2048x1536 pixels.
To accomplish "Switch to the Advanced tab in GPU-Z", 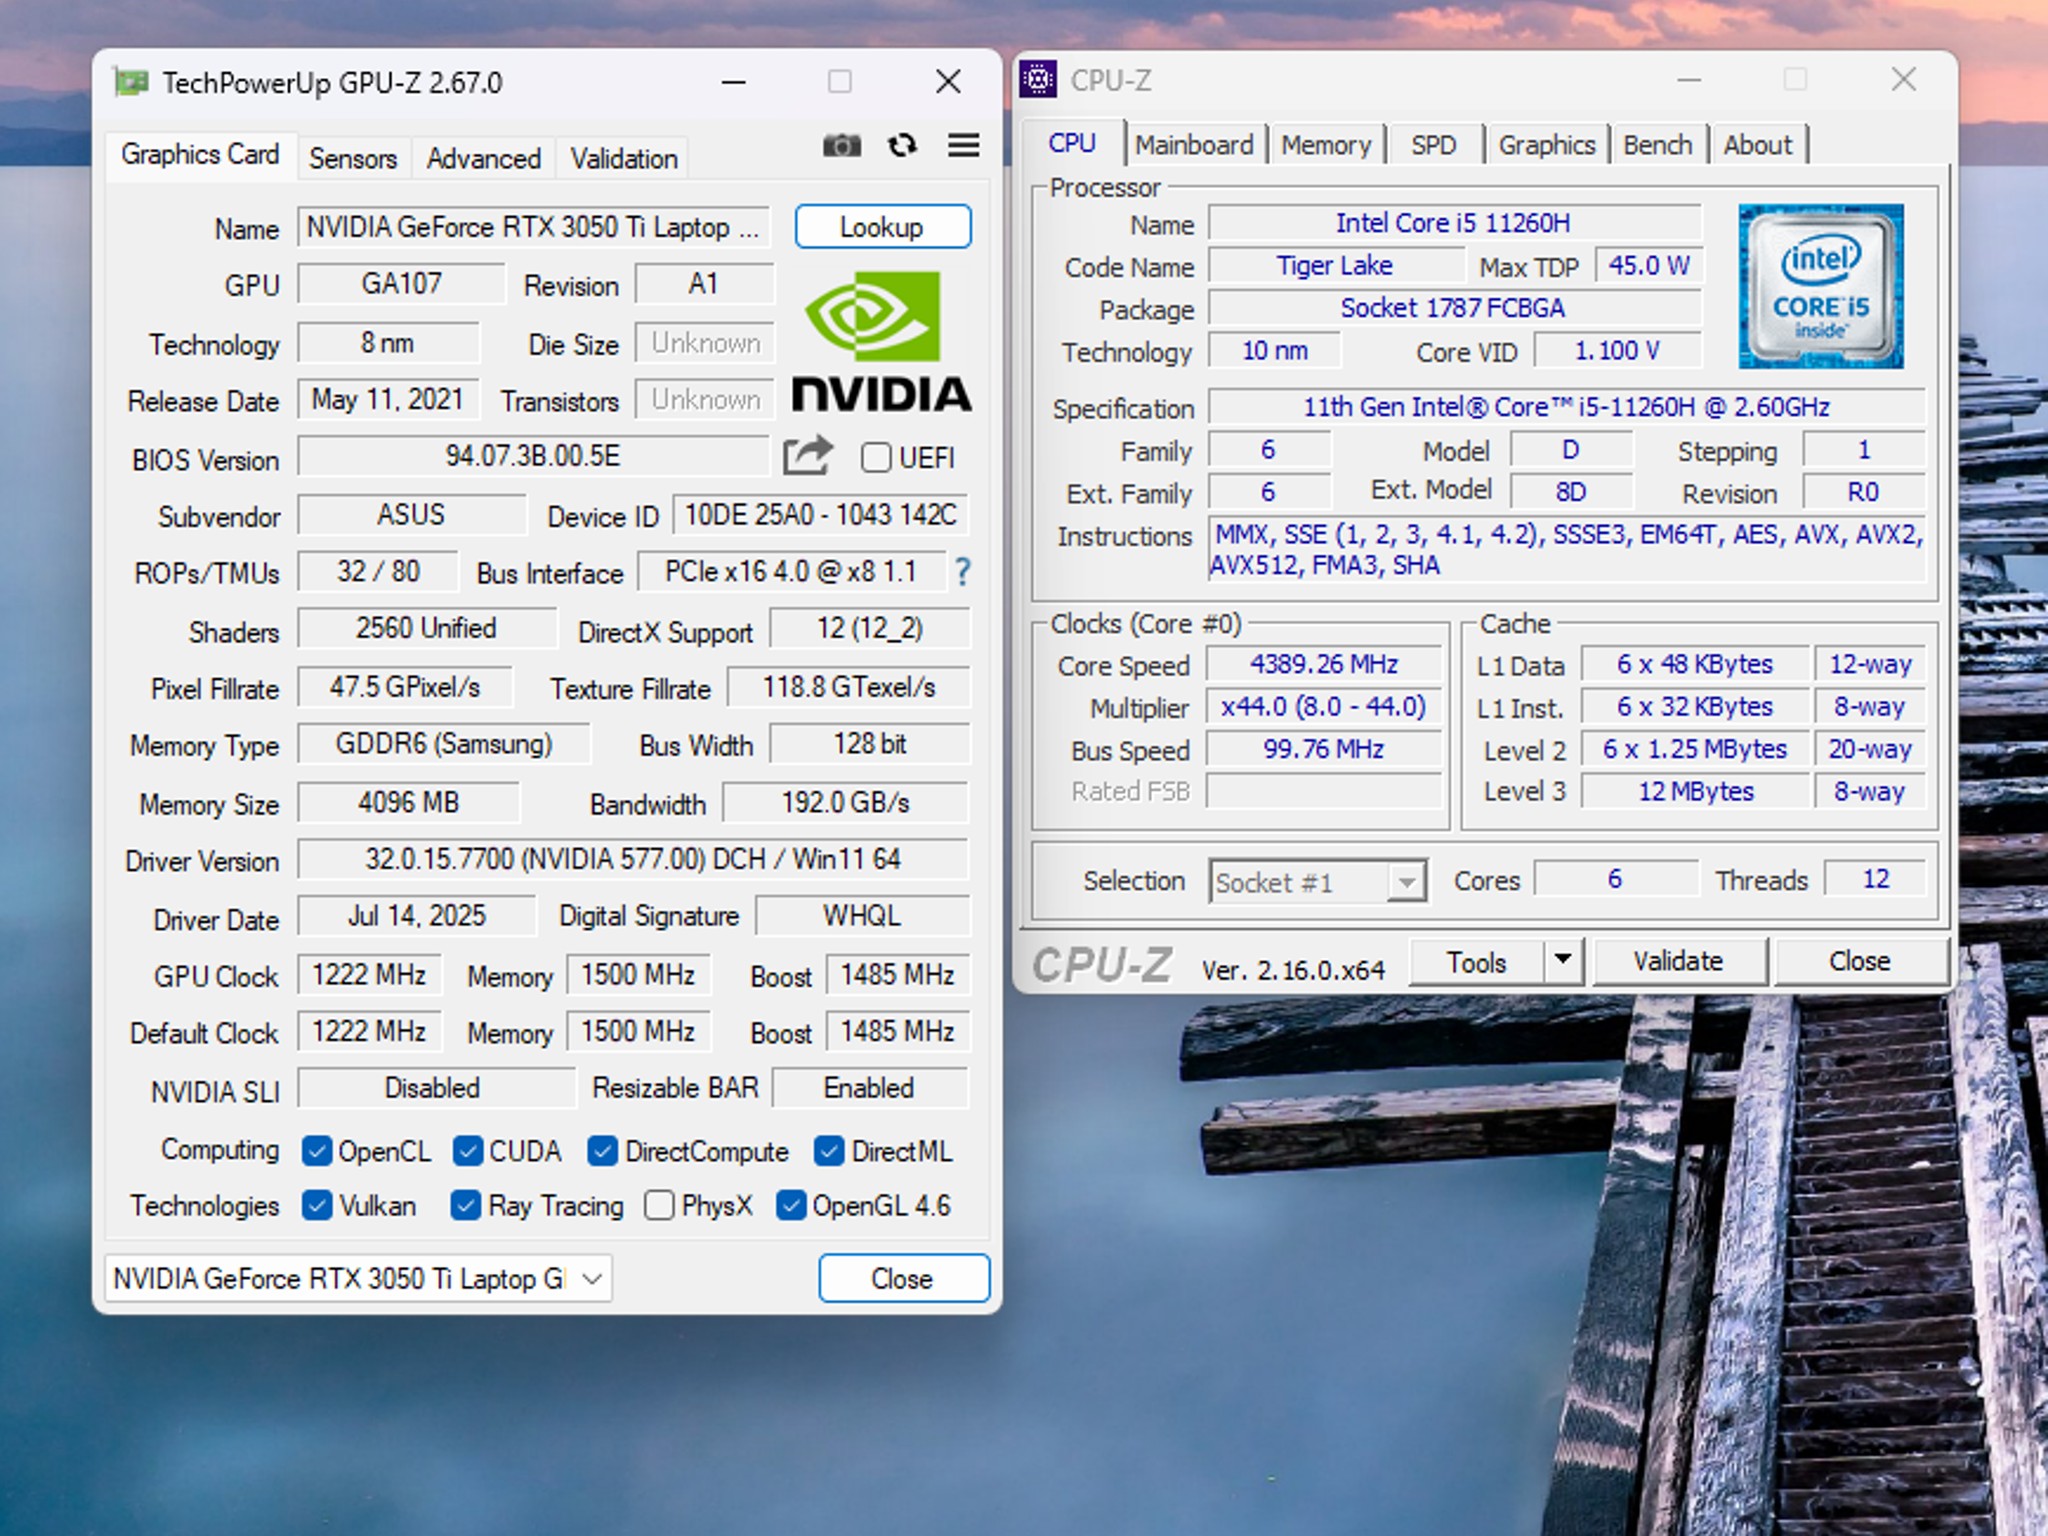I will [484, 158].
